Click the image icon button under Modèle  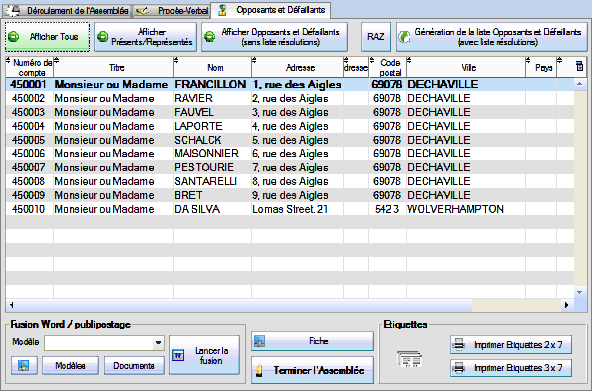24,366
